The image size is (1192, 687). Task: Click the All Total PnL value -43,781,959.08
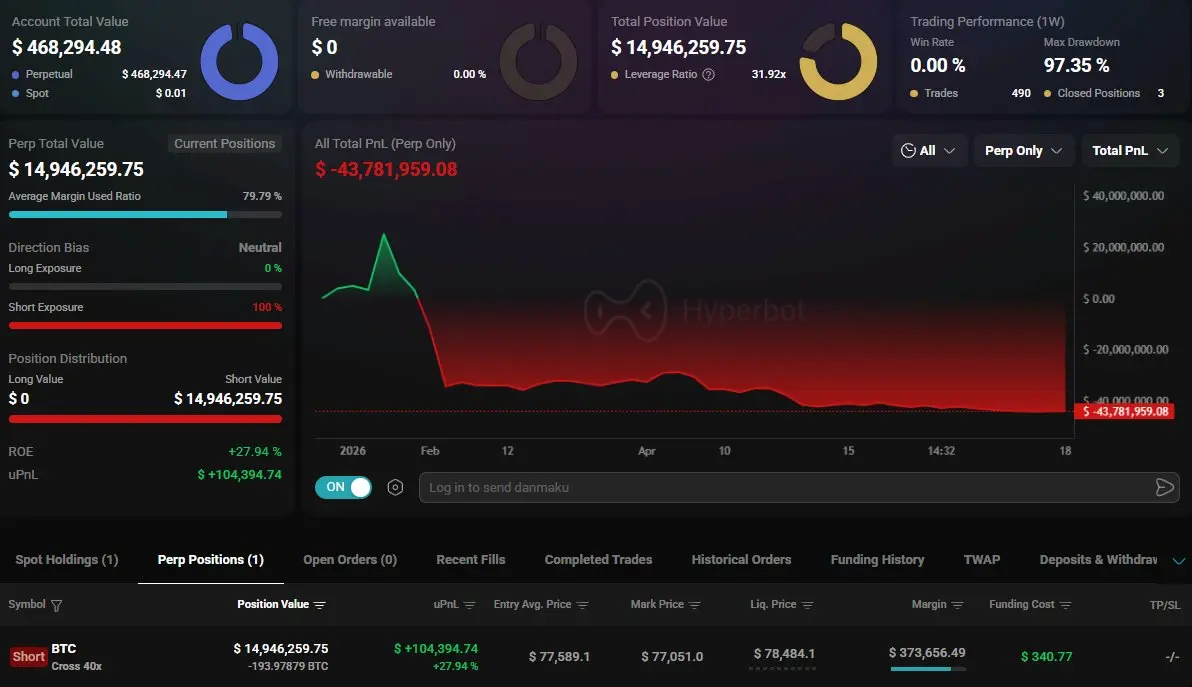click(x=386, y=169)
